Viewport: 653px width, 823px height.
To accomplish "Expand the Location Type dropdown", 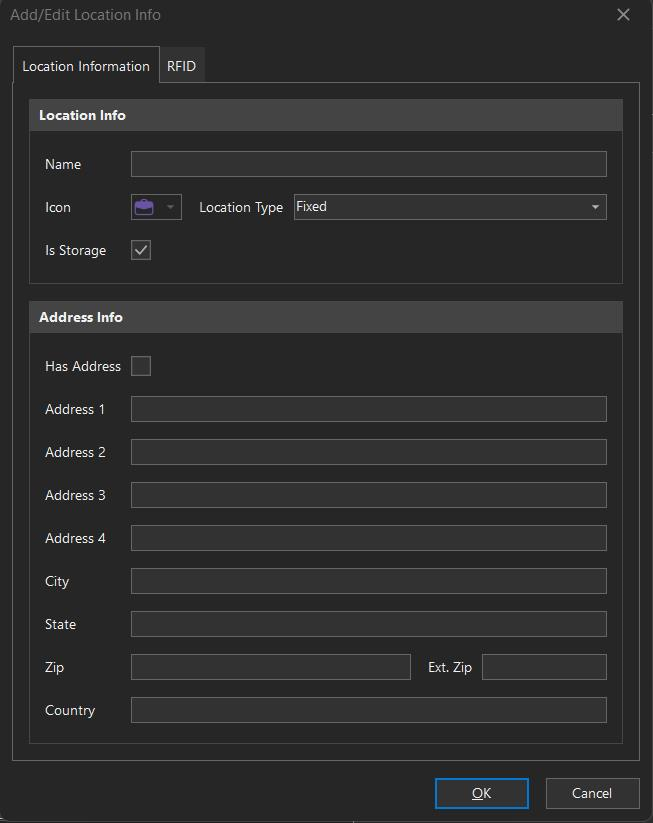I will pos(595,207).
